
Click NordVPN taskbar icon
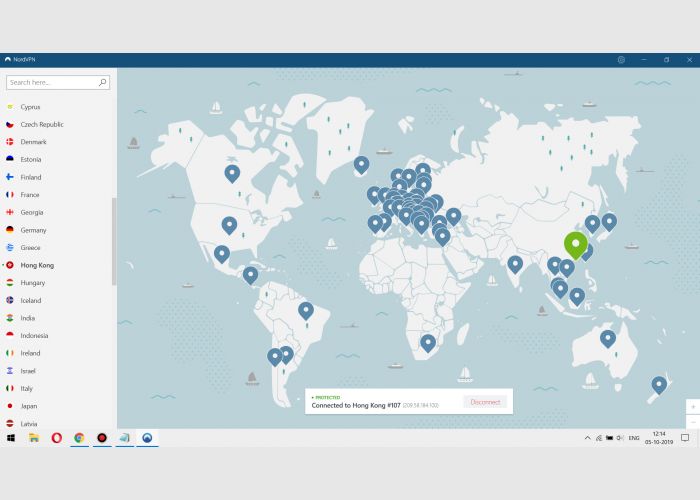coord(147,438)
